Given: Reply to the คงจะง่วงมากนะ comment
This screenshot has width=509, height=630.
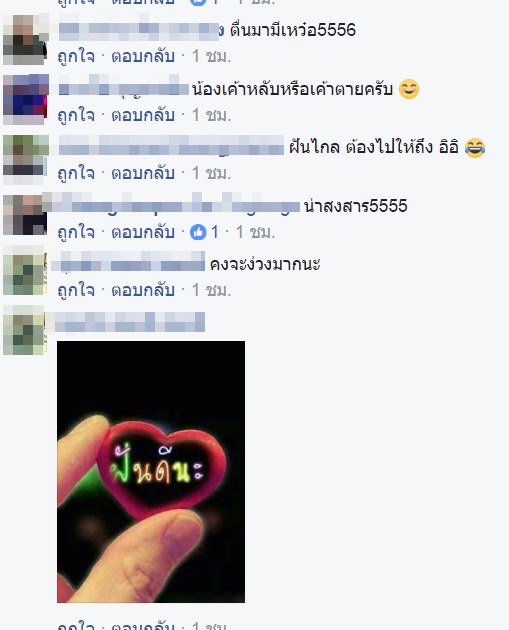Looking at the screenshot, I should [x=143, y=290].
